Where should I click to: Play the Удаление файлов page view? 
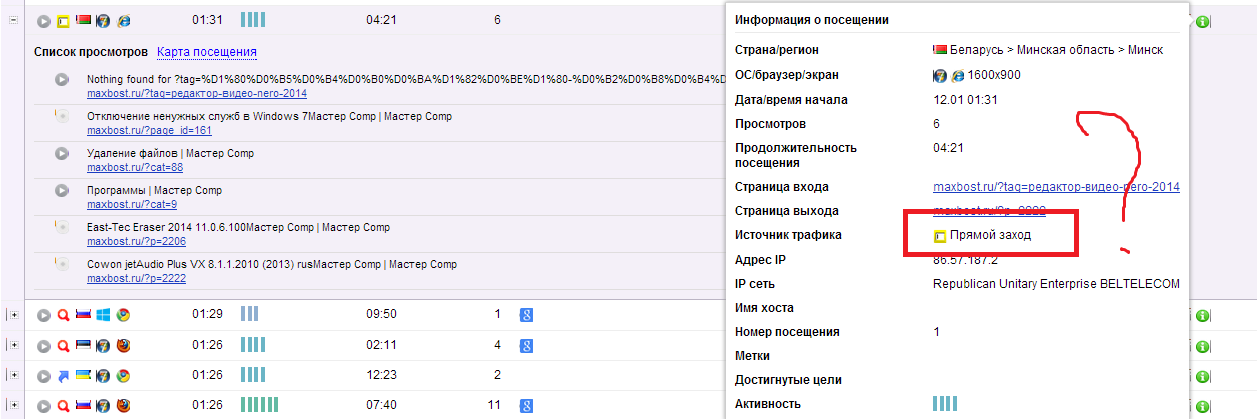tap(62, 154)
